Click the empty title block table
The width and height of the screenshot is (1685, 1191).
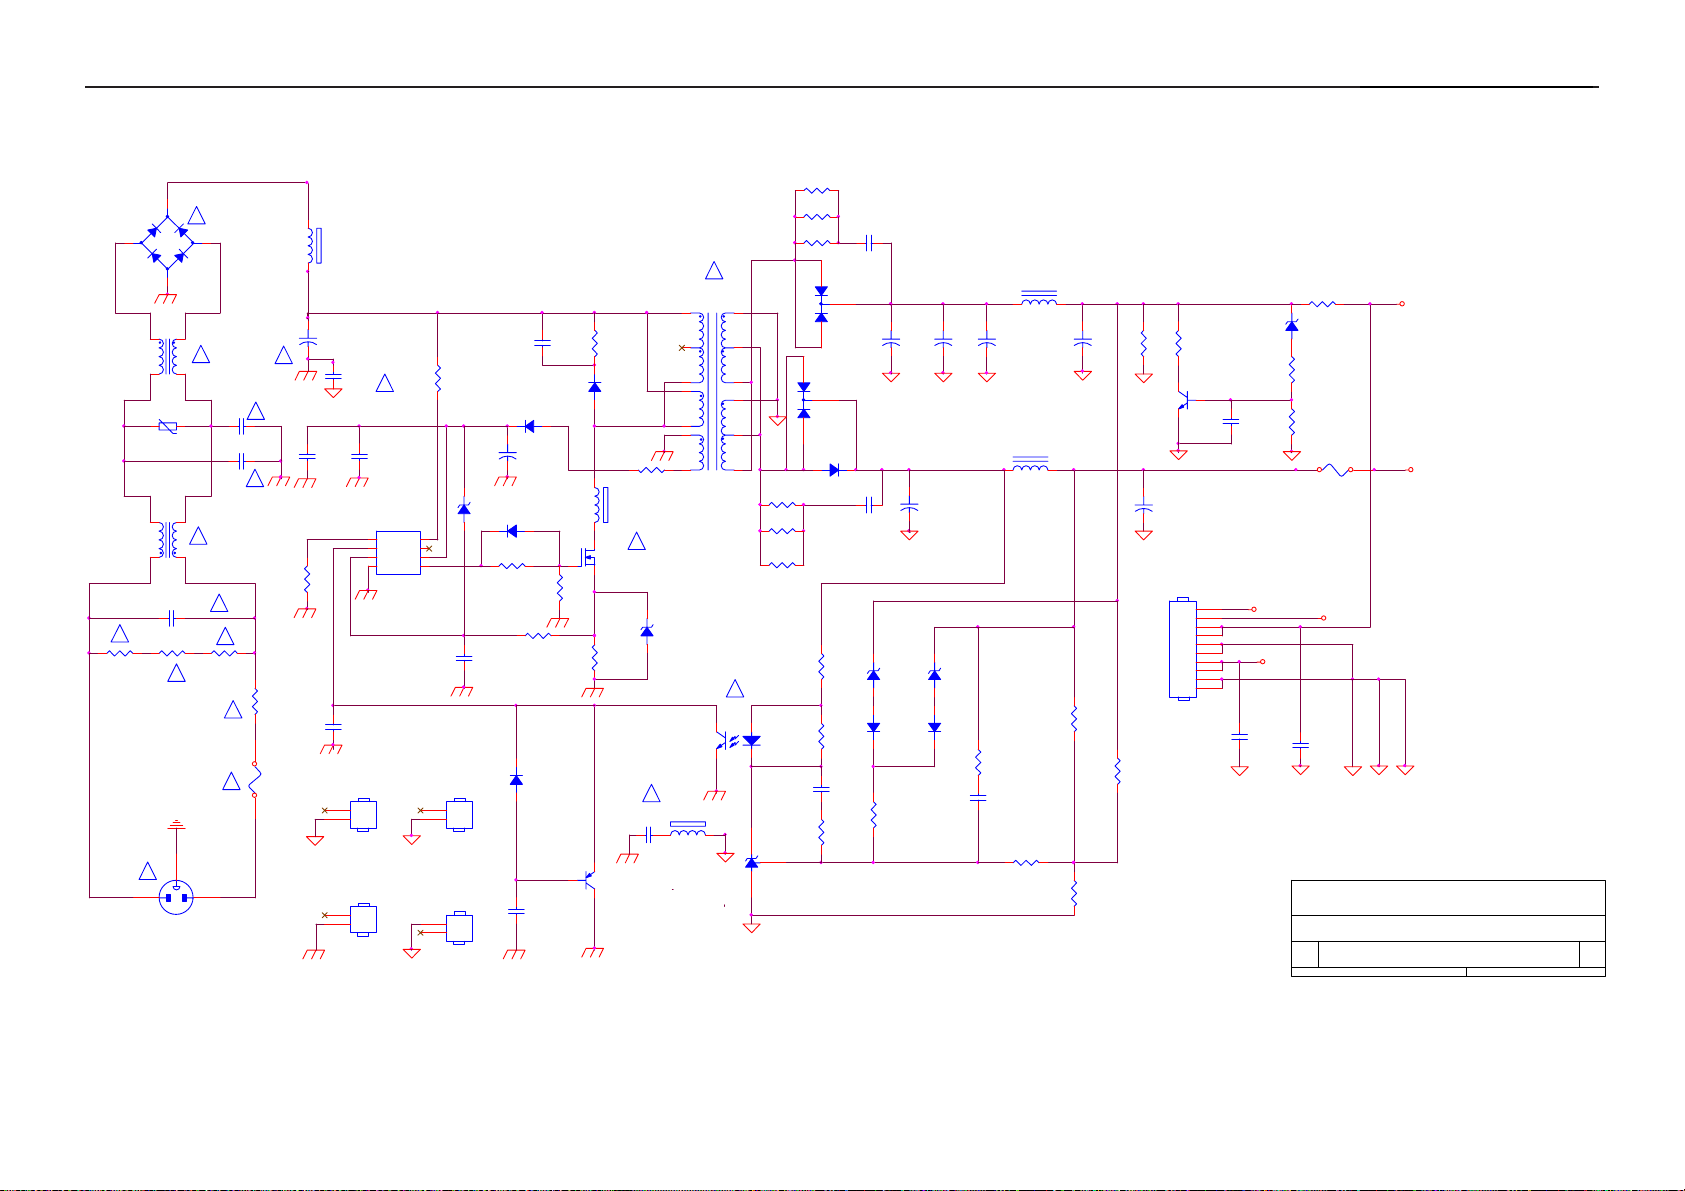point(1448,928)
